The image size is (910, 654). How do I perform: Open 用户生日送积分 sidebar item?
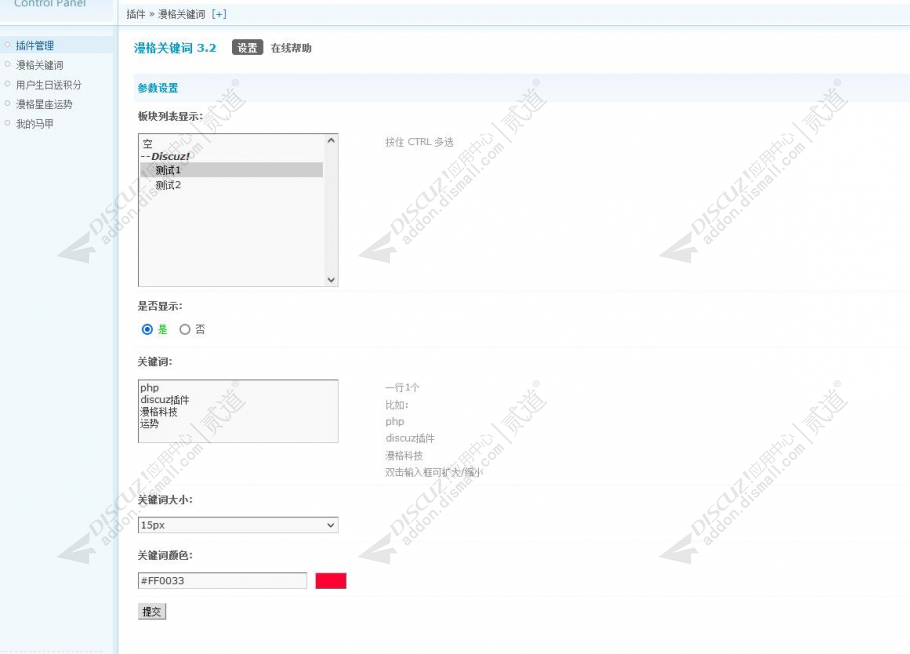tap(49, 85)
